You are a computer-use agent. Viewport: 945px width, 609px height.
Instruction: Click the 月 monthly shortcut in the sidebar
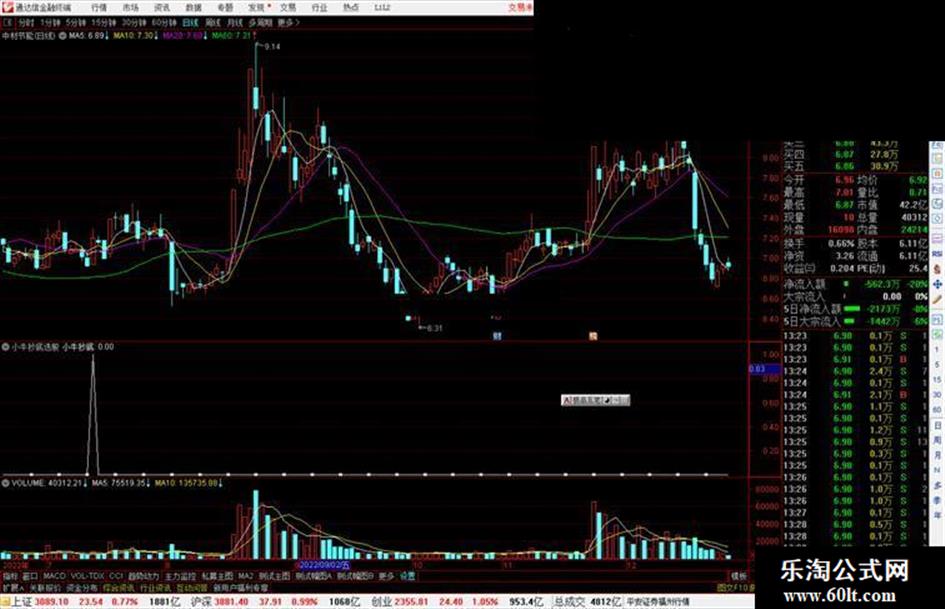click(x=937, y=455)
